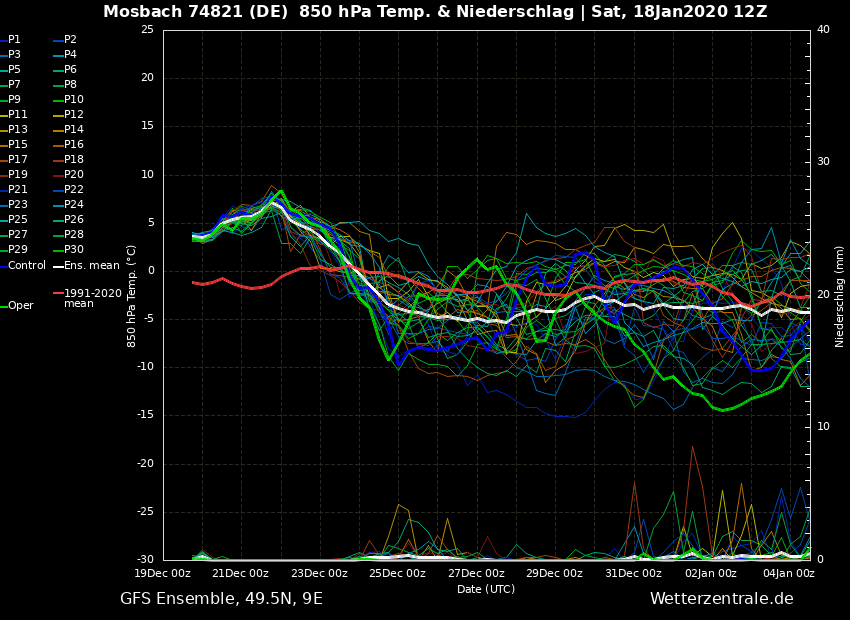The image size is (850, 620).
Task: Click the P13 legend entry
Action: 18,130
